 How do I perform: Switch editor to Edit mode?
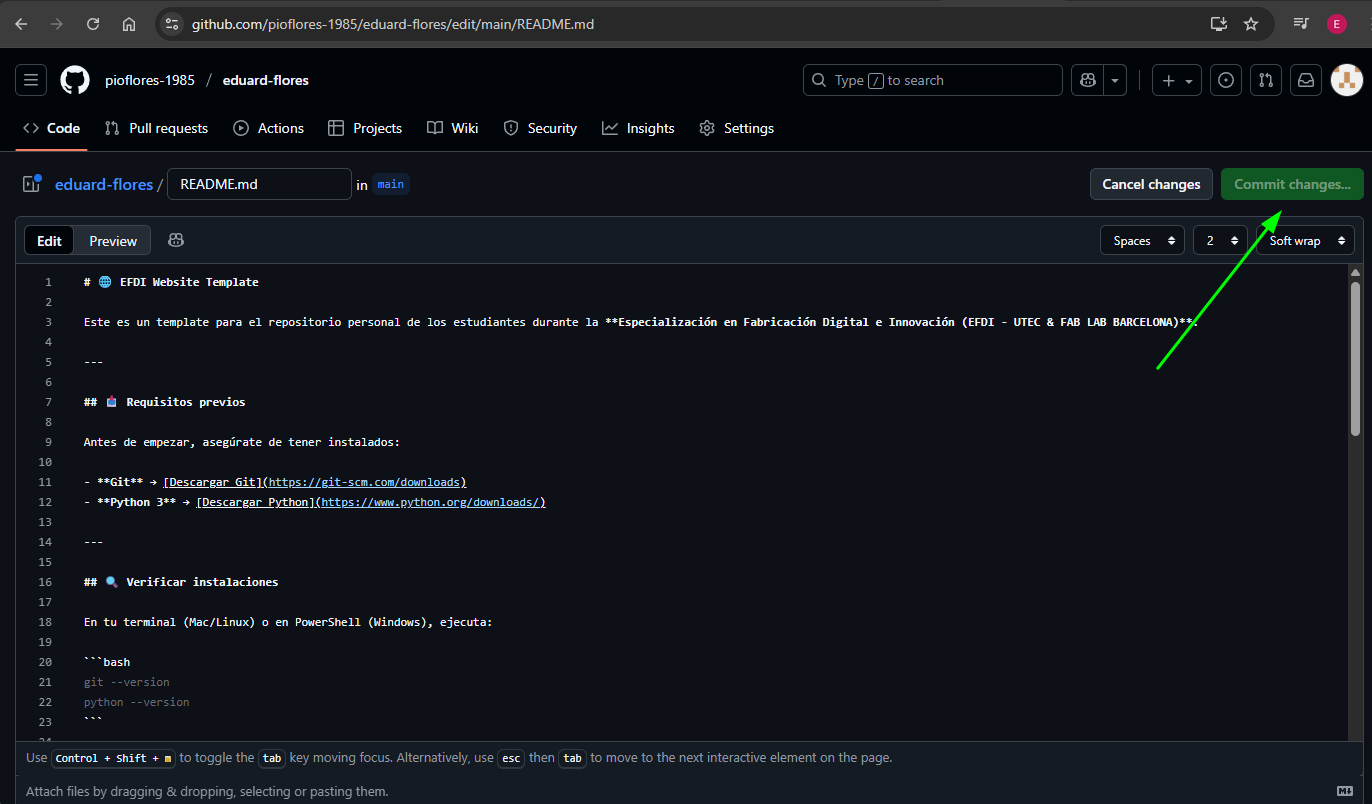49,241
